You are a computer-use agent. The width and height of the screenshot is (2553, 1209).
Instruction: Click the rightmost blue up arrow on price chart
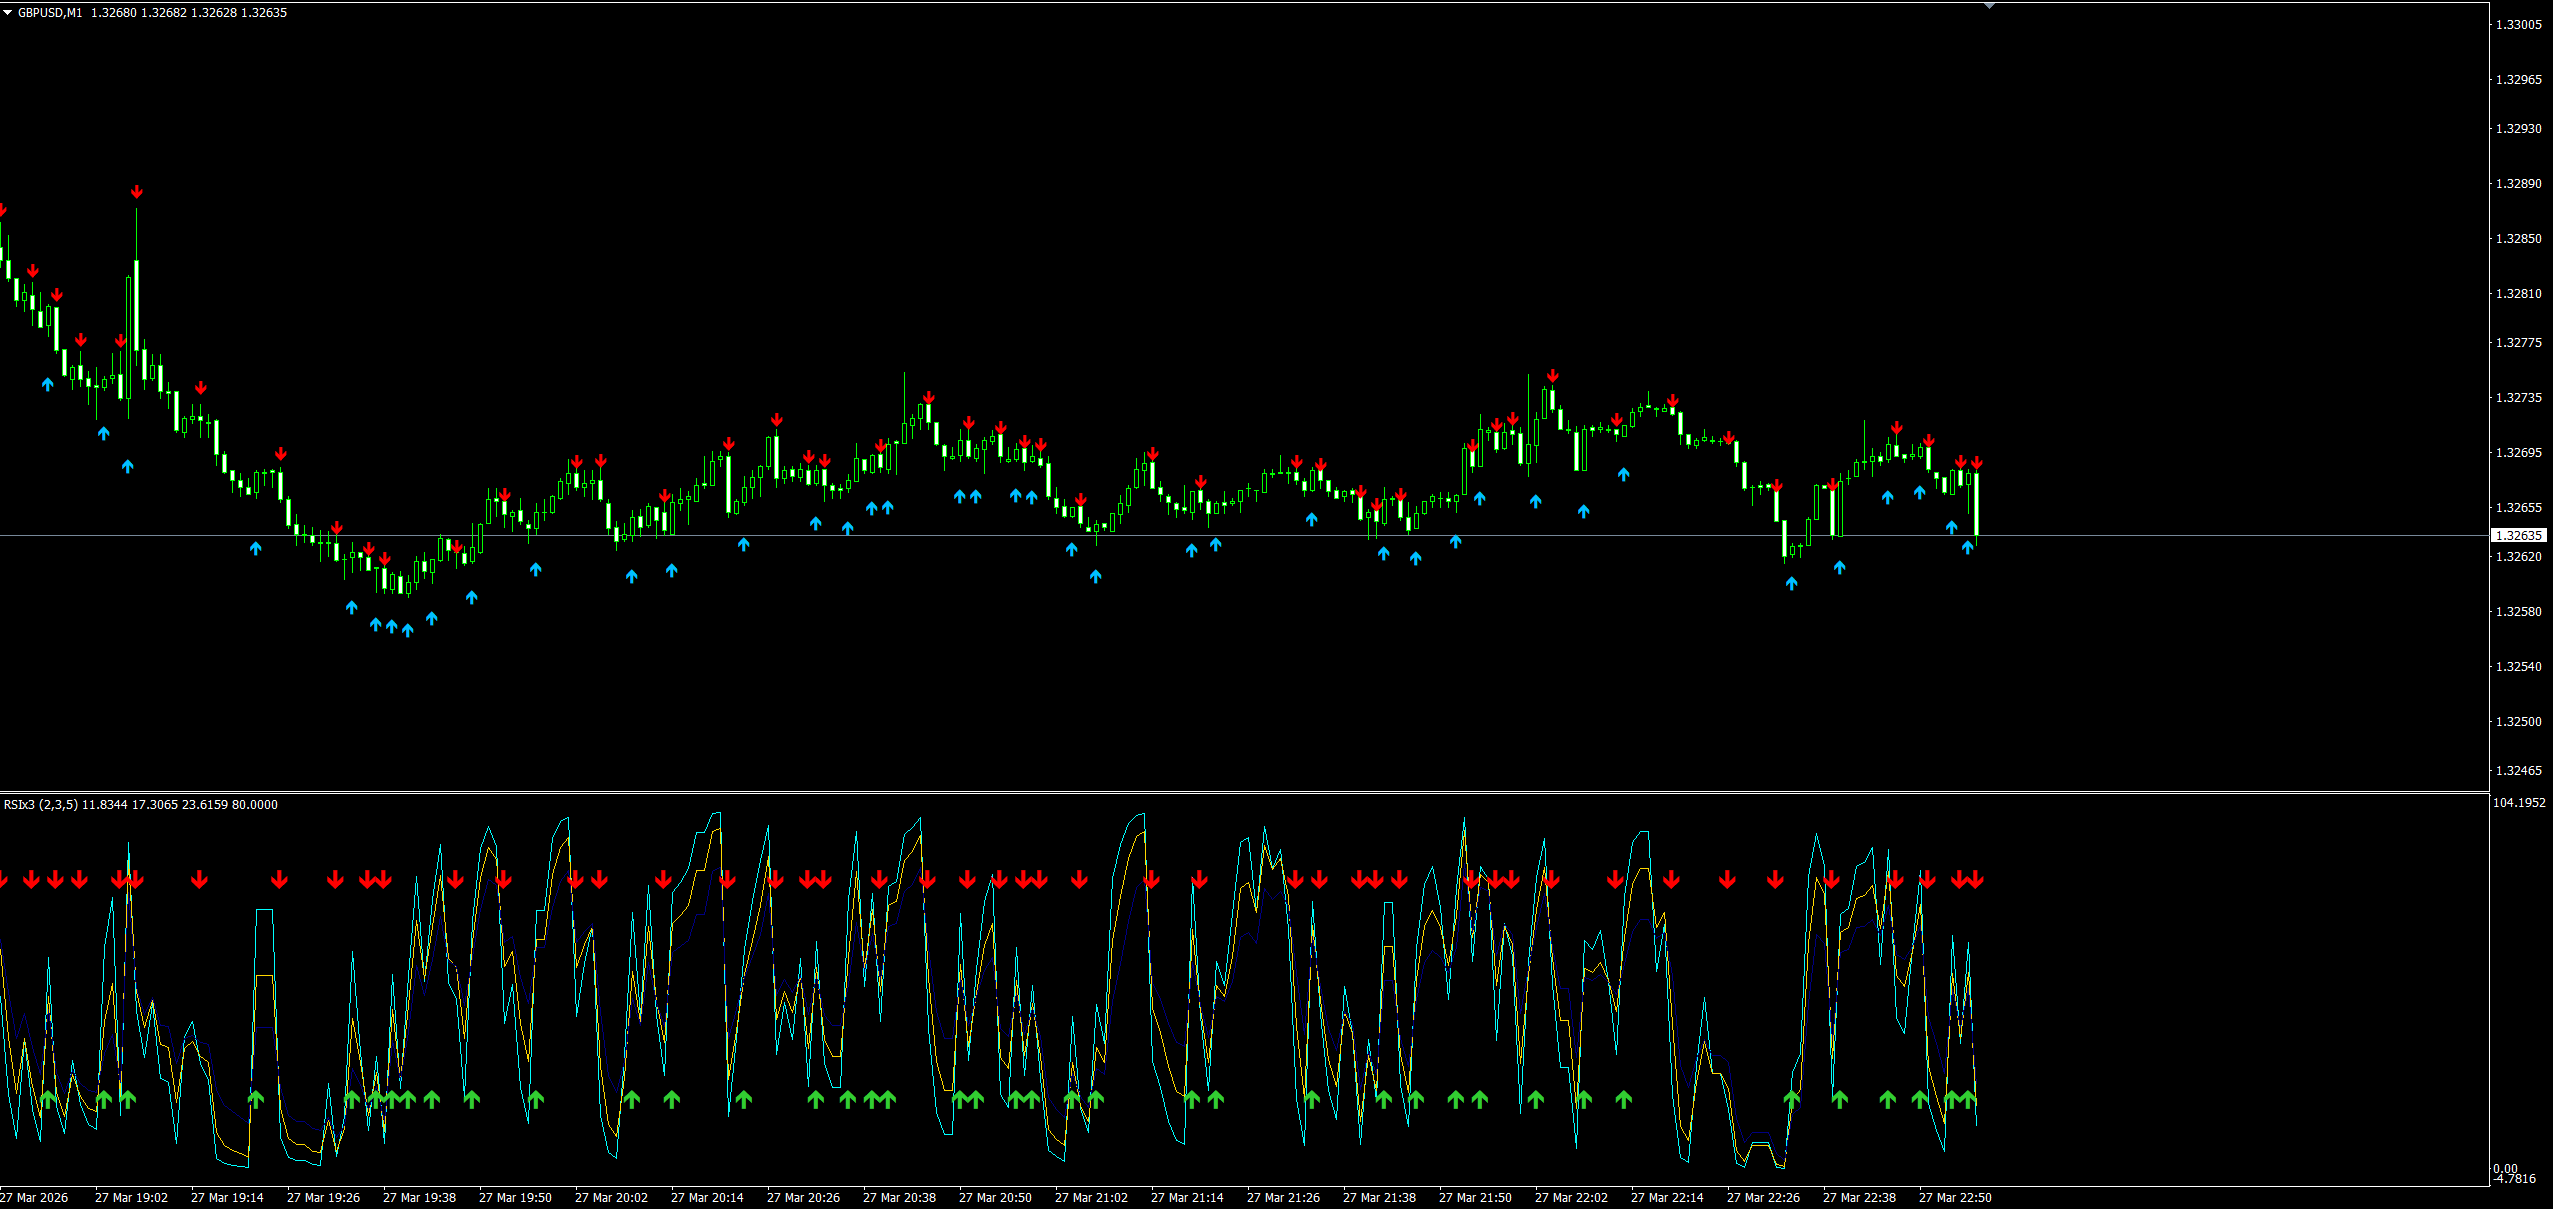click(x=1967, y=547)
